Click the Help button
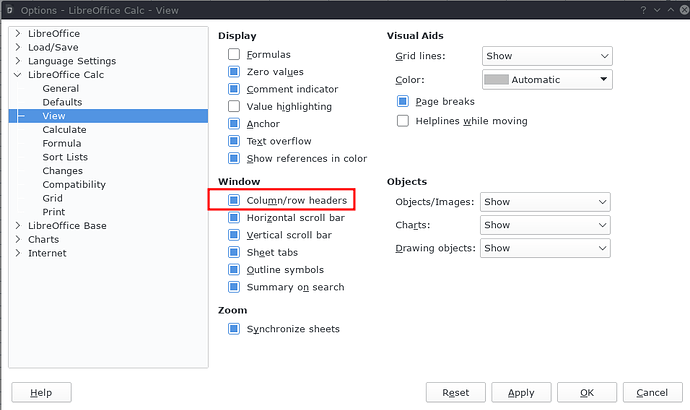 click(41, 392)
